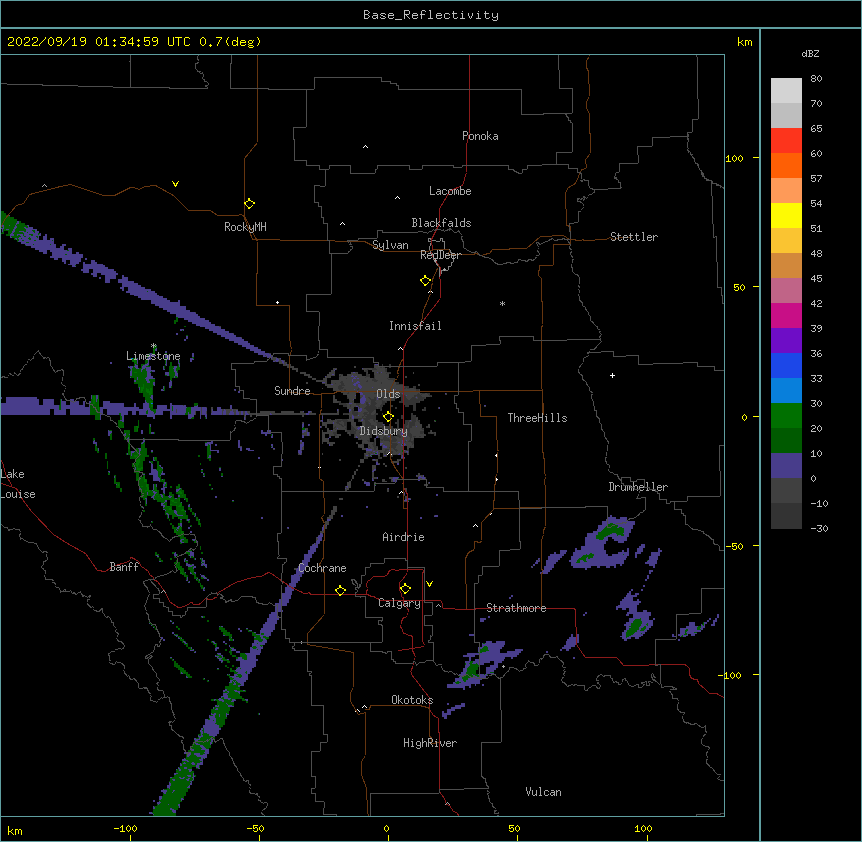Image resolution: width=862 pixels, height=842 pixels.
Task: Click the yellow marker below Cochrane
Action: [340, 590]
